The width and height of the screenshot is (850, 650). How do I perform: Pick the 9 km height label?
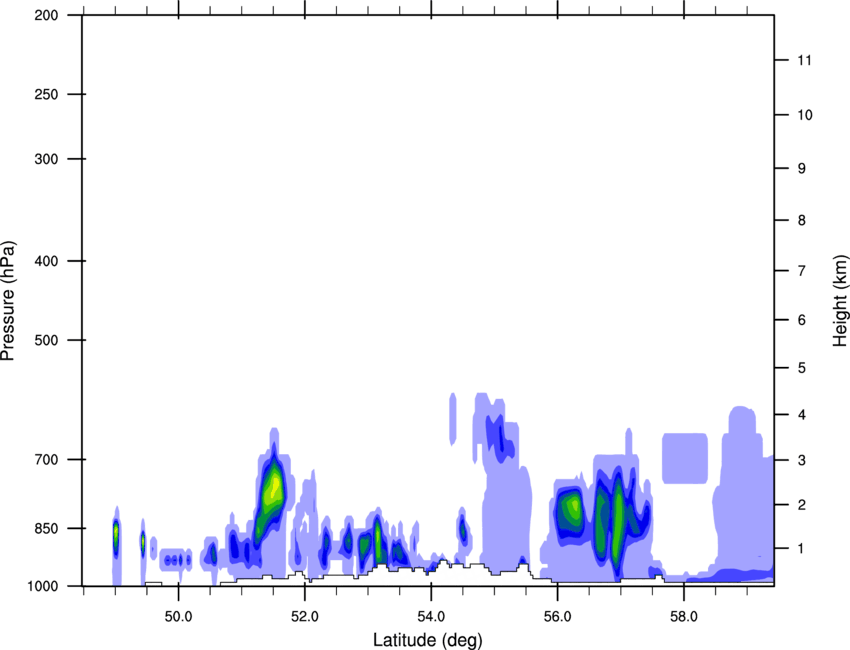click(x=801, y=169)
